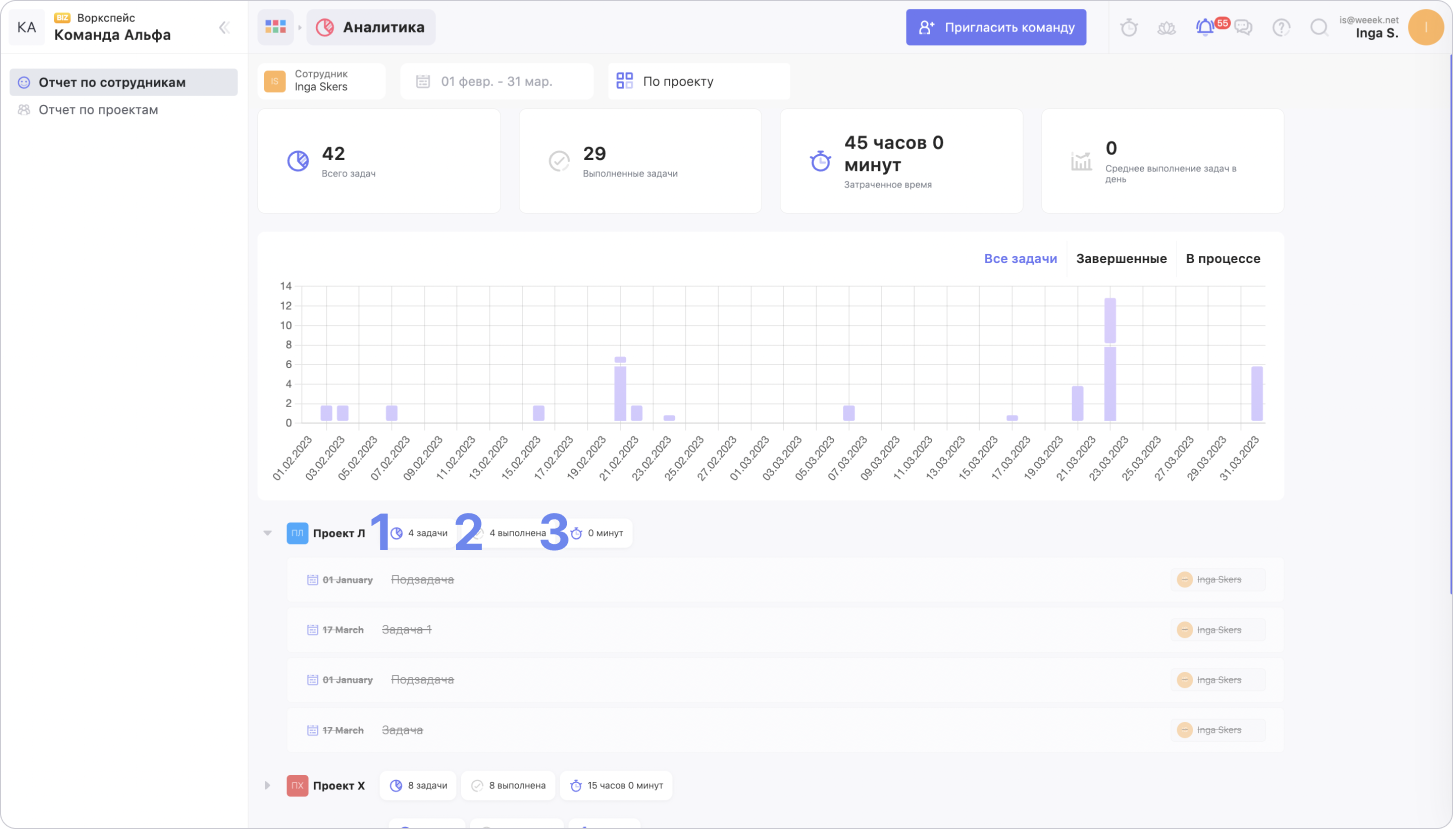The width and height of the screenshot is (1453, 829).
Task: Select the Все задачи chart tab
Action: coord(1020,258)
